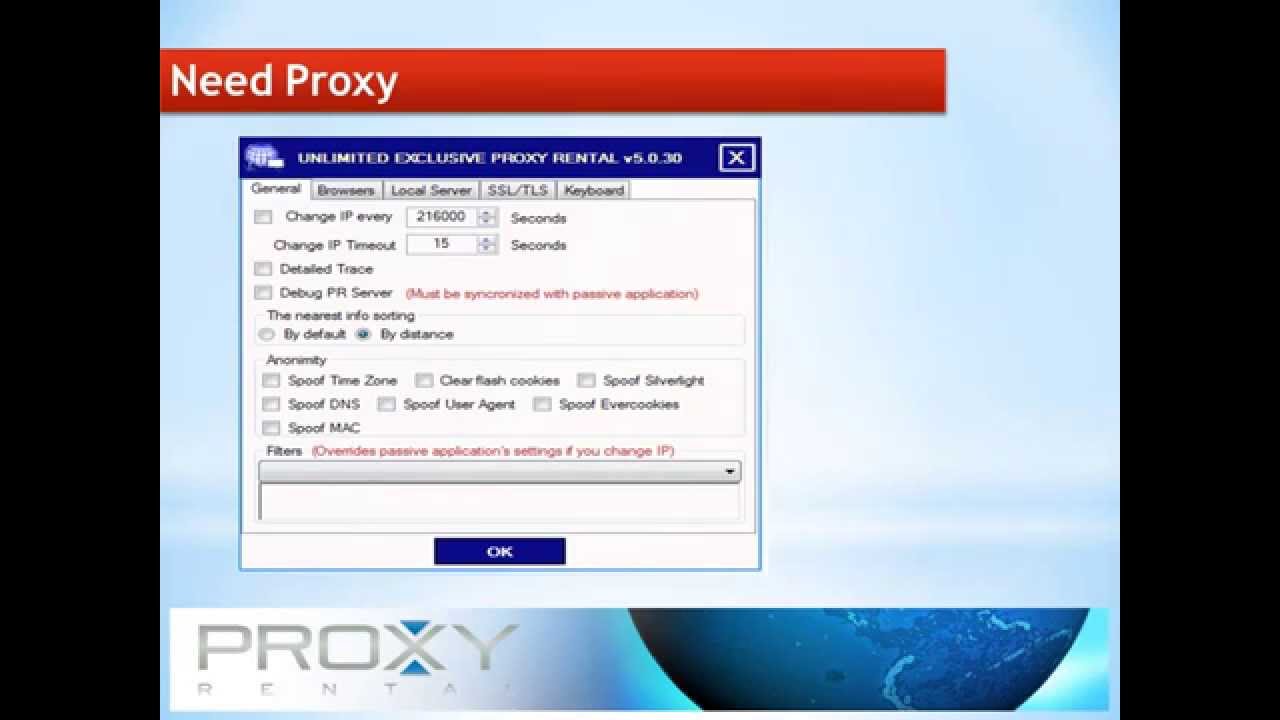Enable Spoof Time Zone
This screenshot has width=1280, height=720.
(271, 380)
